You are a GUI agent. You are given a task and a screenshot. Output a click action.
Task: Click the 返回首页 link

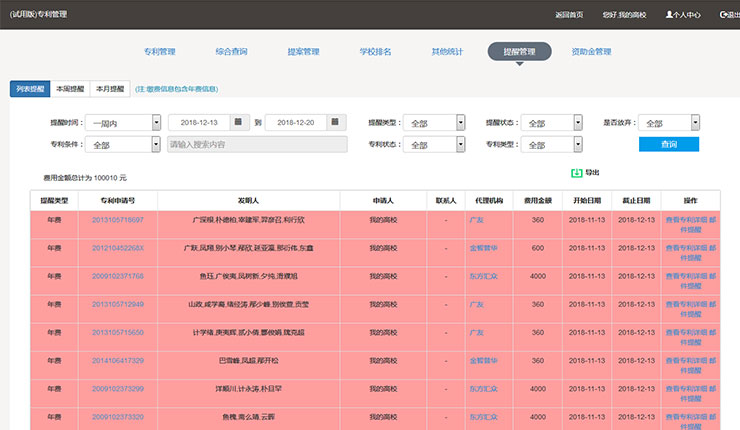click(570, 16)
